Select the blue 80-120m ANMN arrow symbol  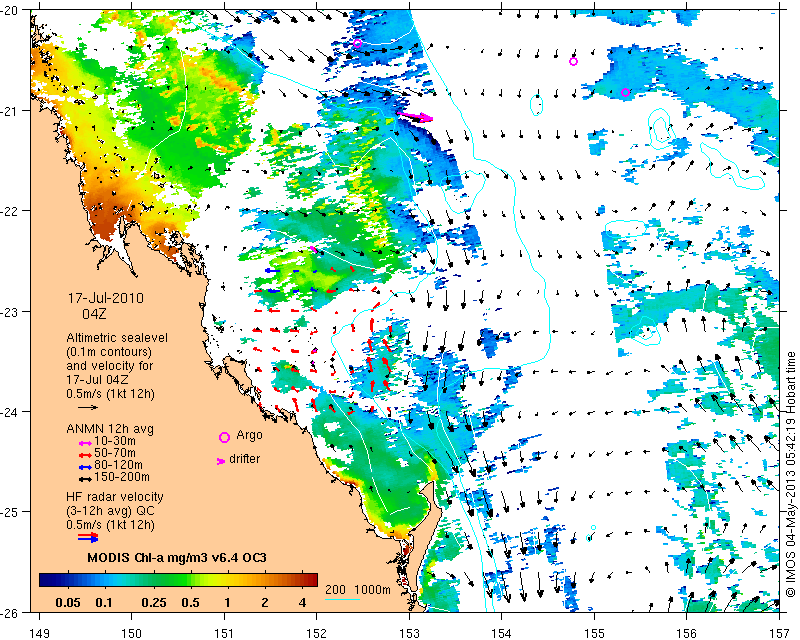pyautogui.click(x=85, y=466)
